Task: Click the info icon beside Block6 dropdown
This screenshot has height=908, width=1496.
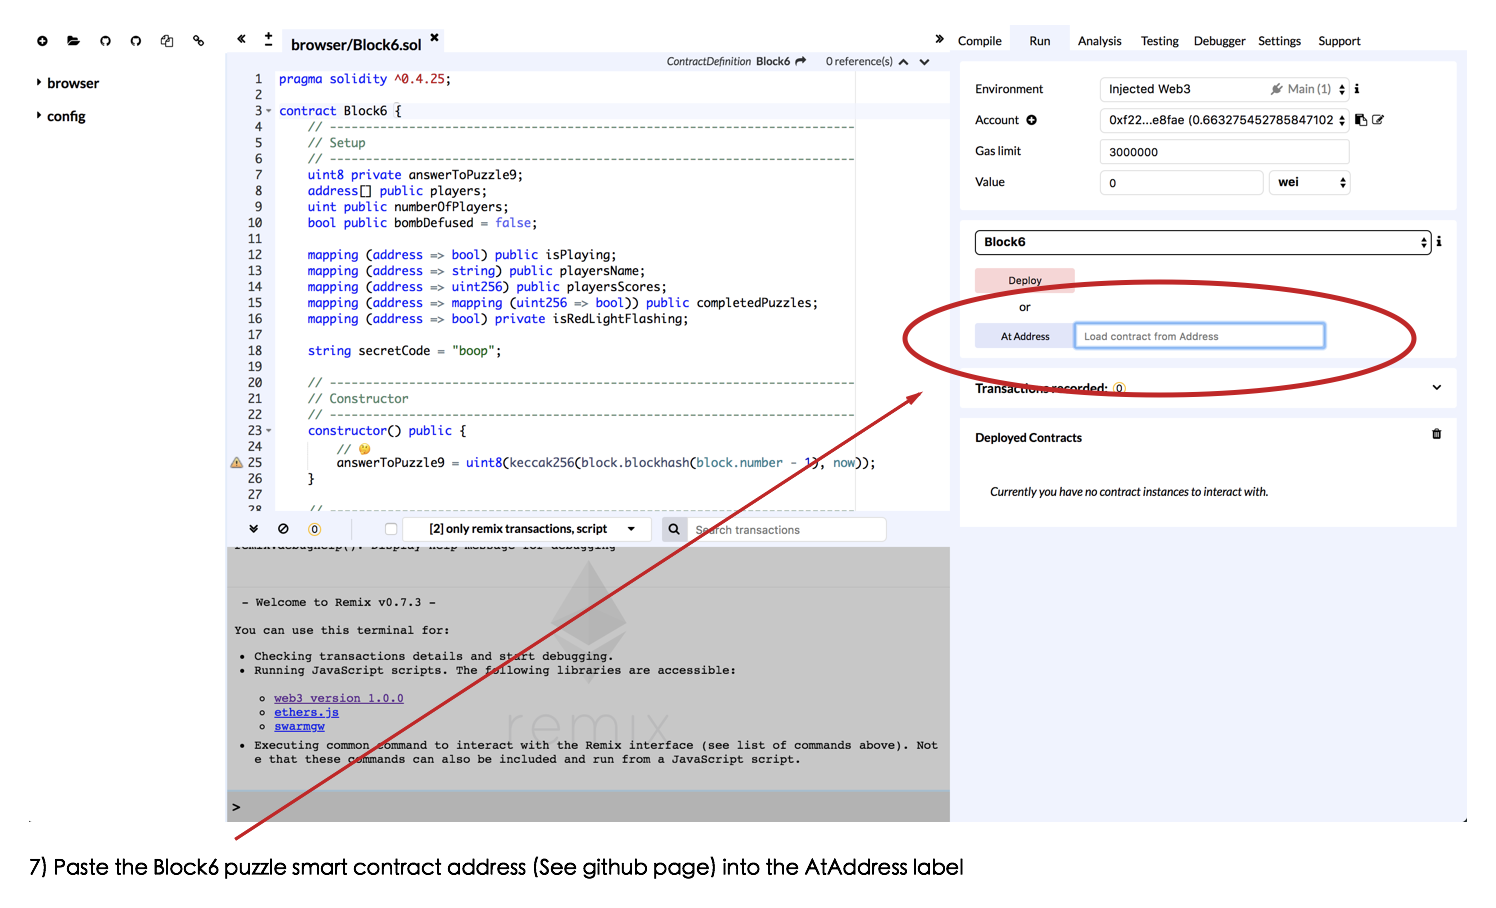Action: click(1439, 241)
